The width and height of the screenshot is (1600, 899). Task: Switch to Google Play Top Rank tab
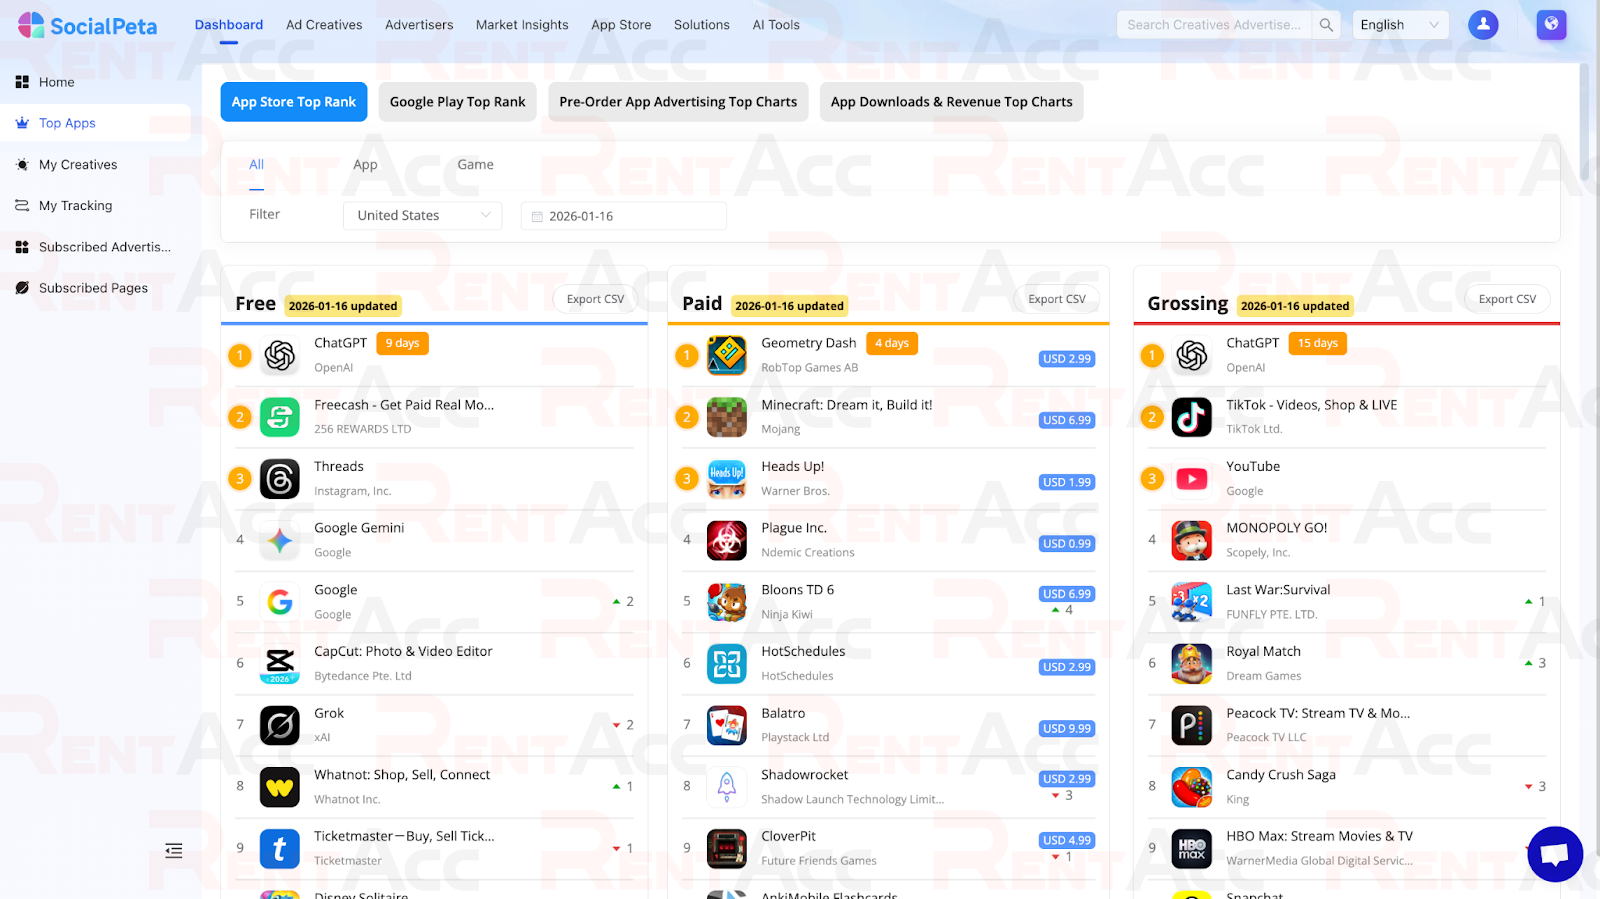coord(458,102)
